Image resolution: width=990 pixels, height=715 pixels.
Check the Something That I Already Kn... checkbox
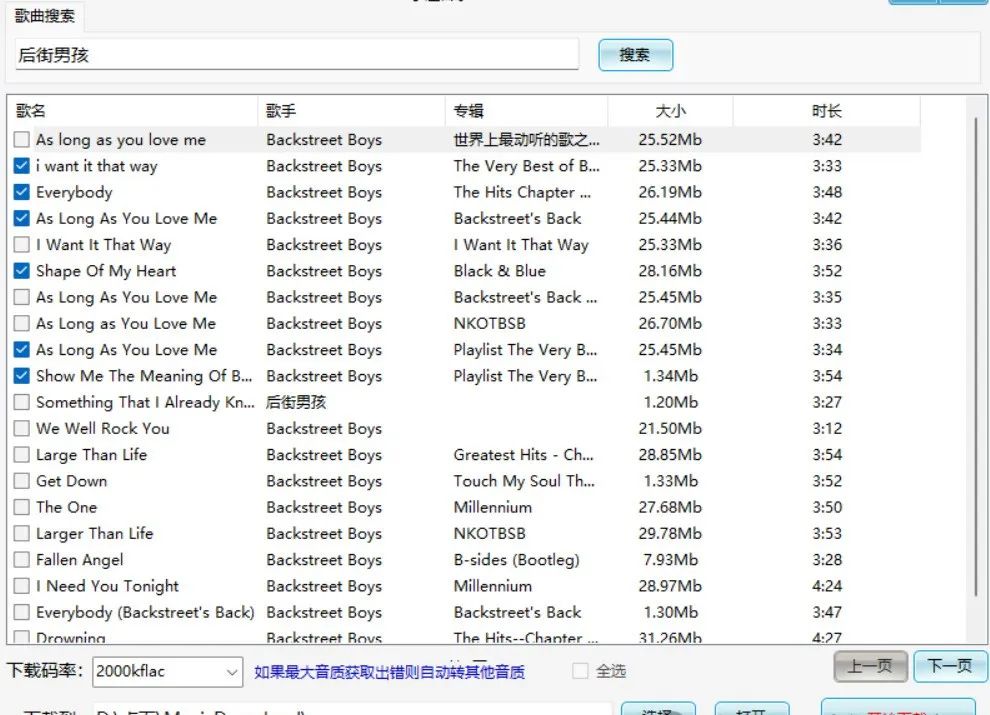coord(21,402)
